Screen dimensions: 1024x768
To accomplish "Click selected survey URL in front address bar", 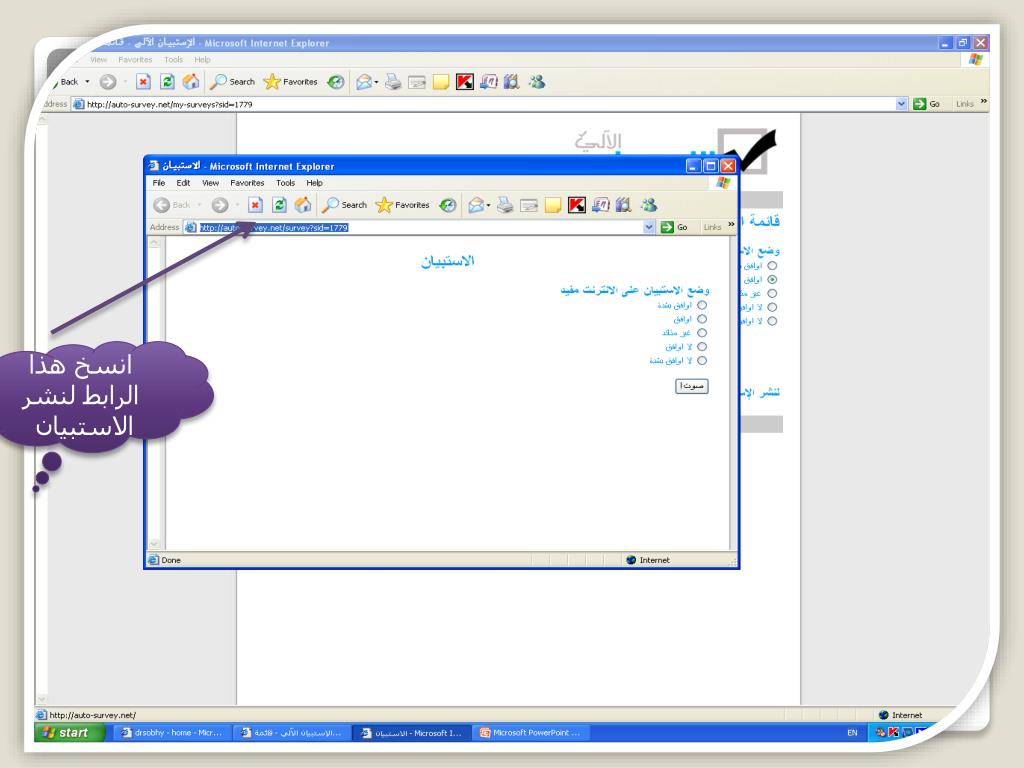I will [274, 227].
